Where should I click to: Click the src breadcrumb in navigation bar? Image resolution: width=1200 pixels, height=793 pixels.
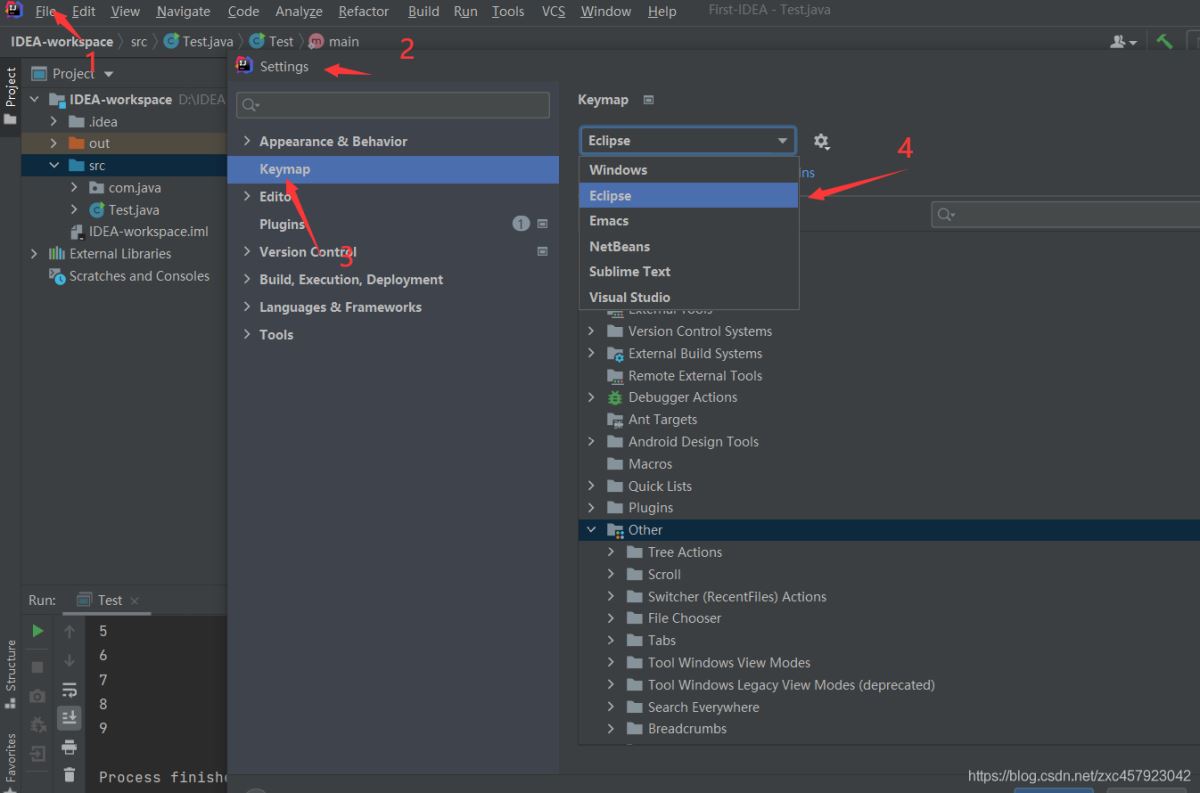pos(139,41)
